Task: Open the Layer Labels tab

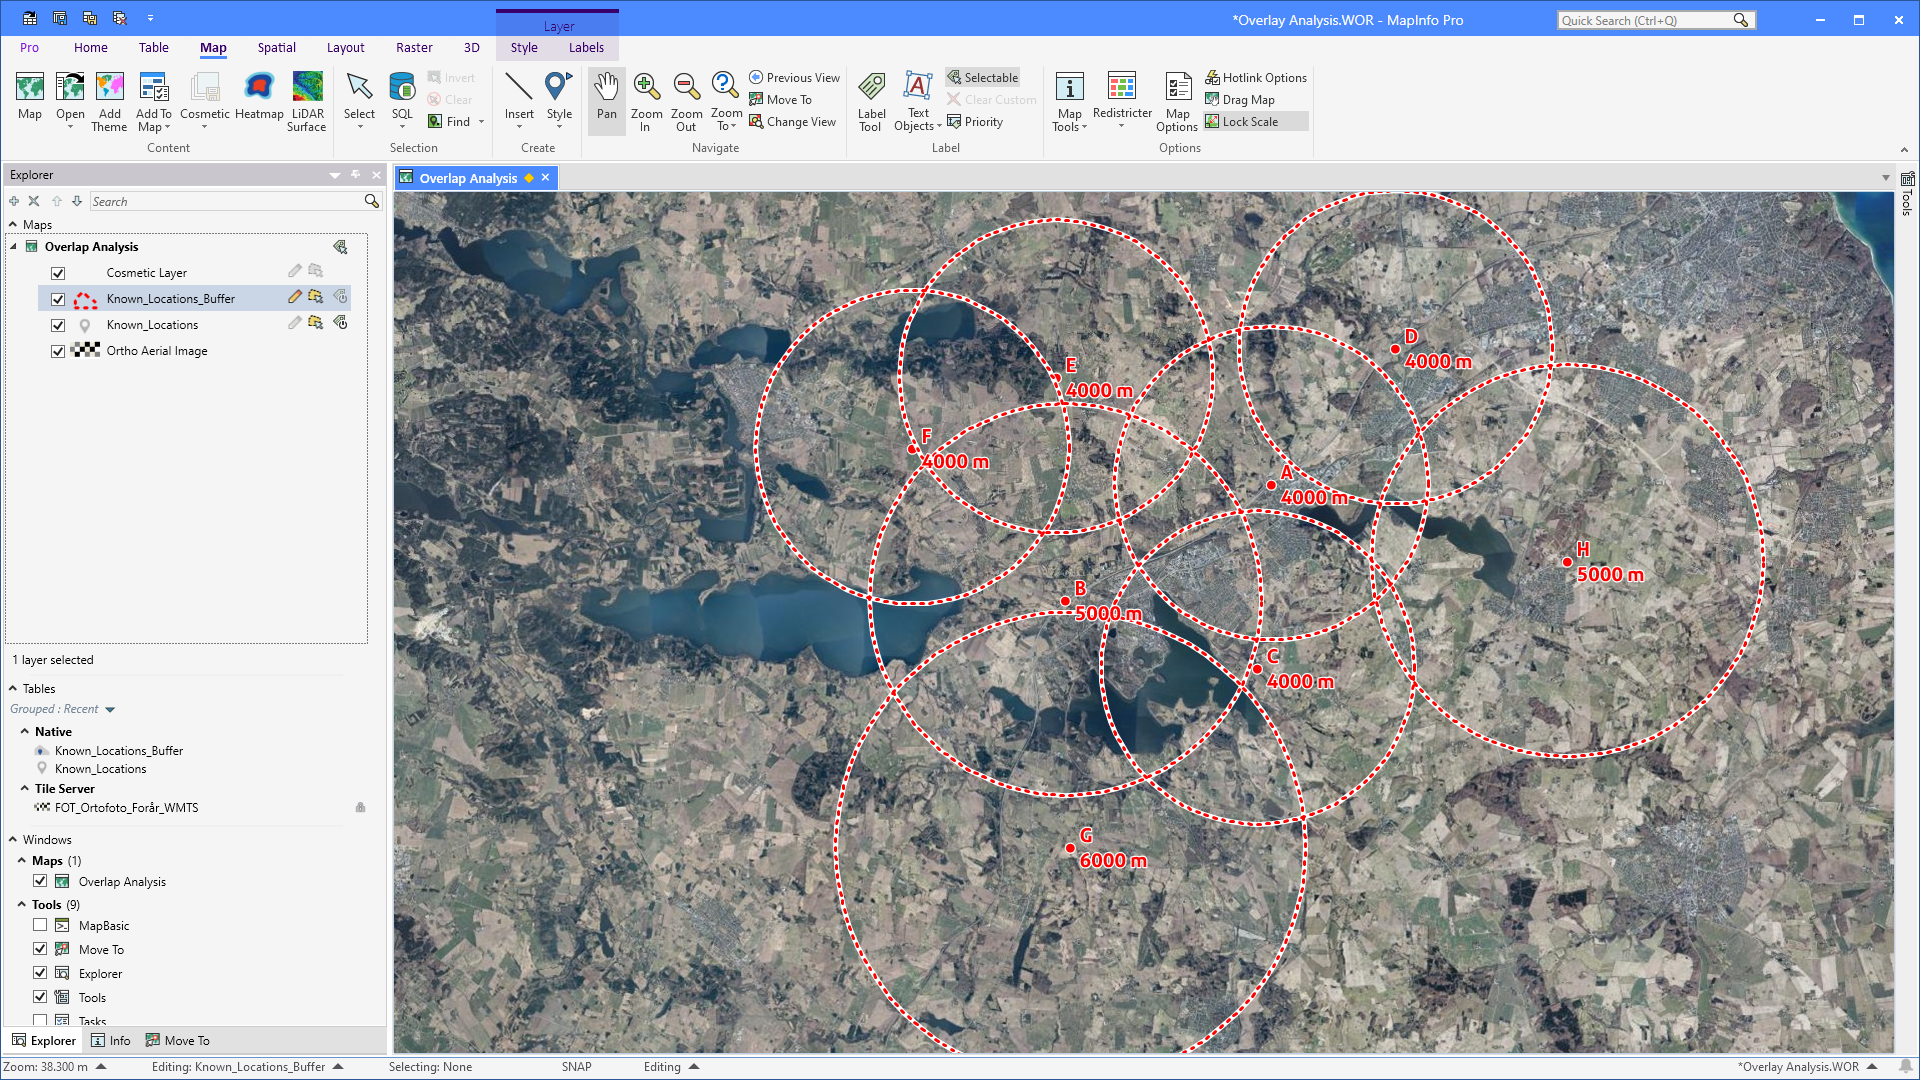Action: click(x=586, y=47)
